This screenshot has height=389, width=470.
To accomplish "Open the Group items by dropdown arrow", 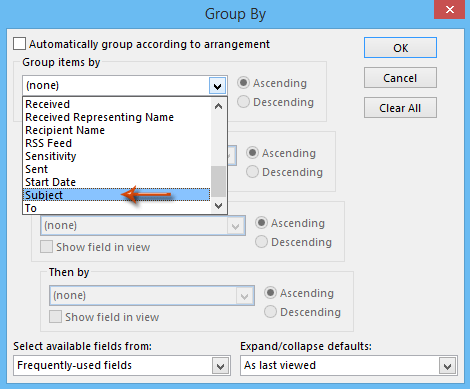I will [217, 86].
